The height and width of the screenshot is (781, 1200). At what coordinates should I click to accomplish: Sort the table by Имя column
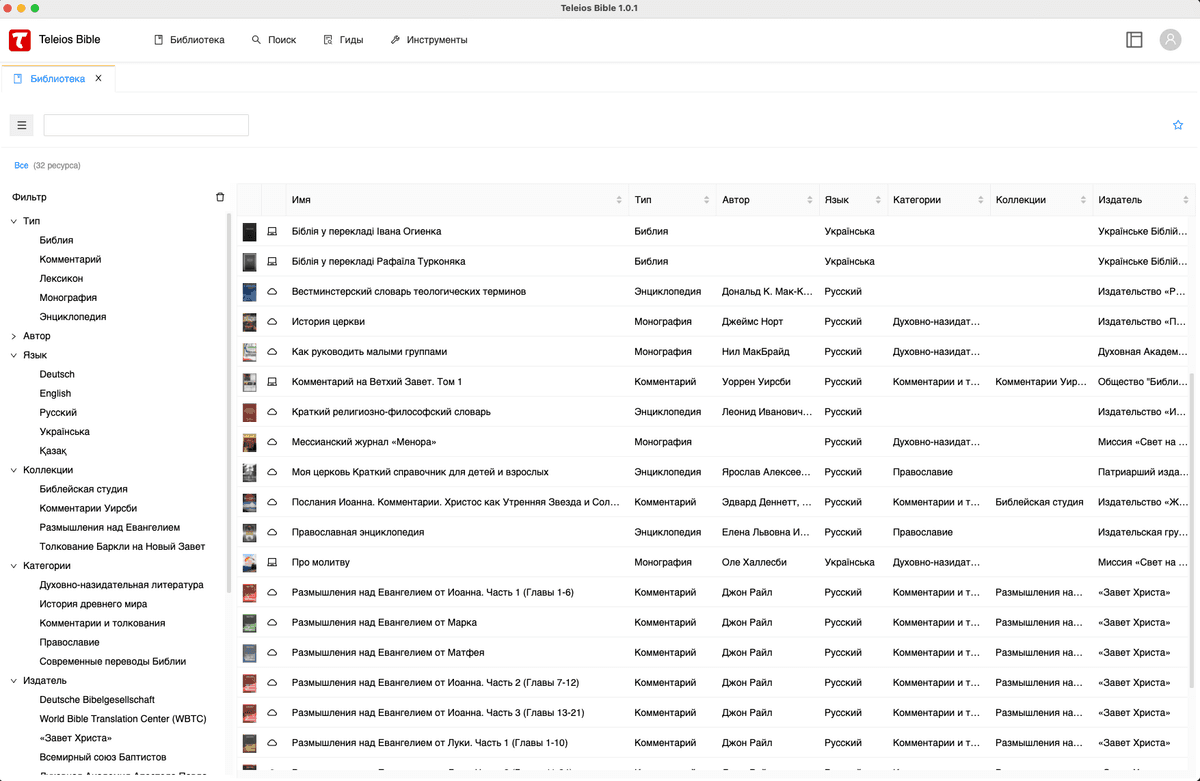(619, 200)
